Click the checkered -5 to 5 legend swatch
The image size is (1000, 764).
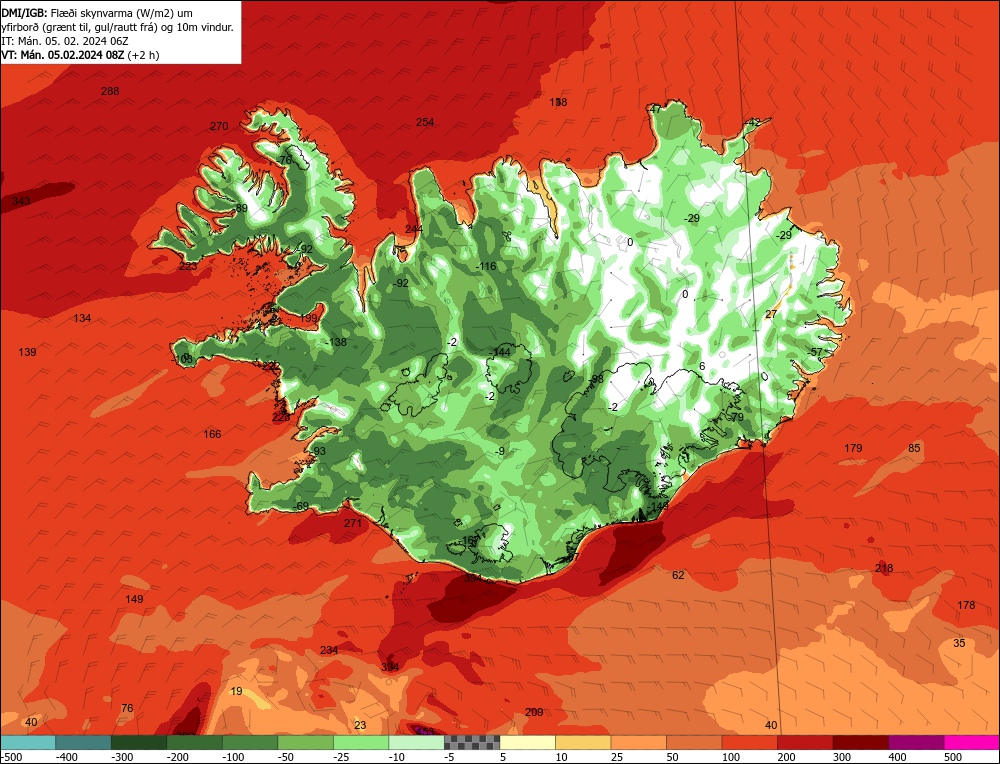pos(472,742)
